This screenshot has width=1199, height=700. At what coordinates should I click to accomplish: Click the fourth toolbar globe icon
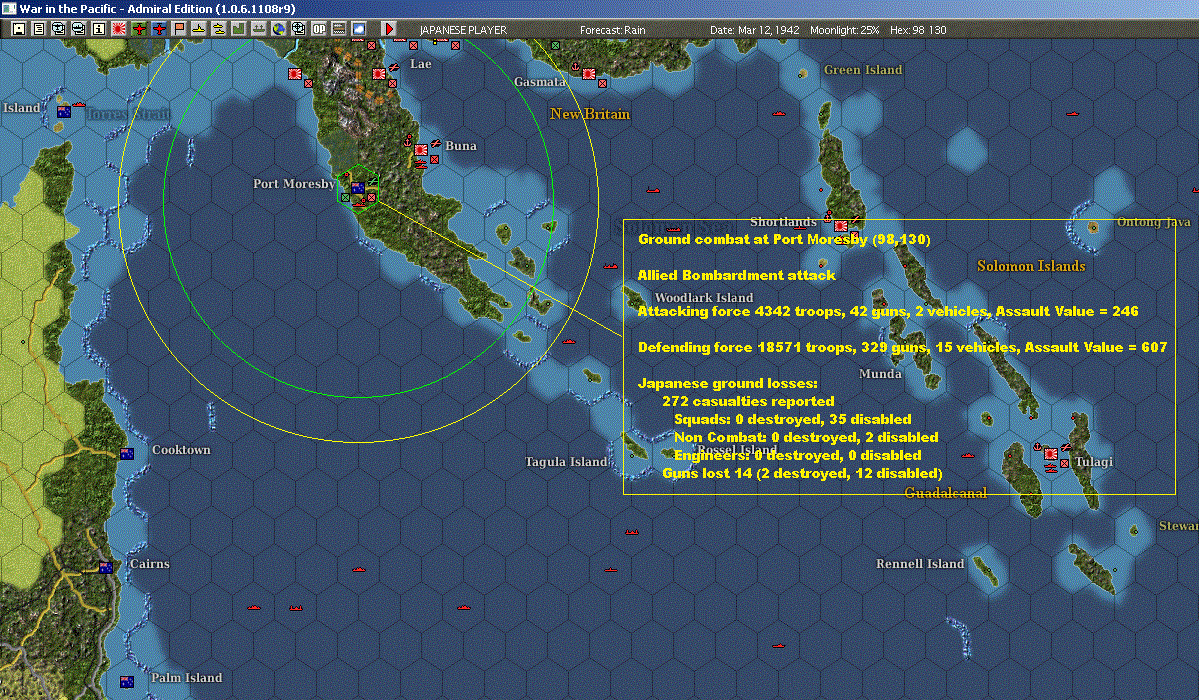[79, 29]
